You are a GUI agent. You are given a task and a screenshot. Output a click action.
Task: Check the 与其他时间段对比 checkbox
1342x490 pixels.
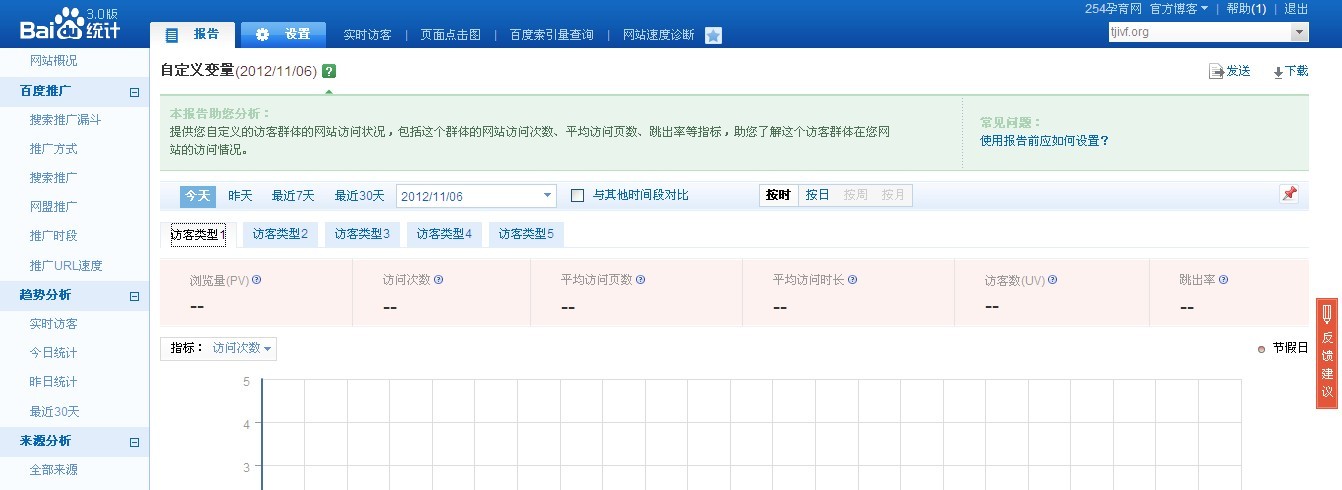[x=577, y=195]
